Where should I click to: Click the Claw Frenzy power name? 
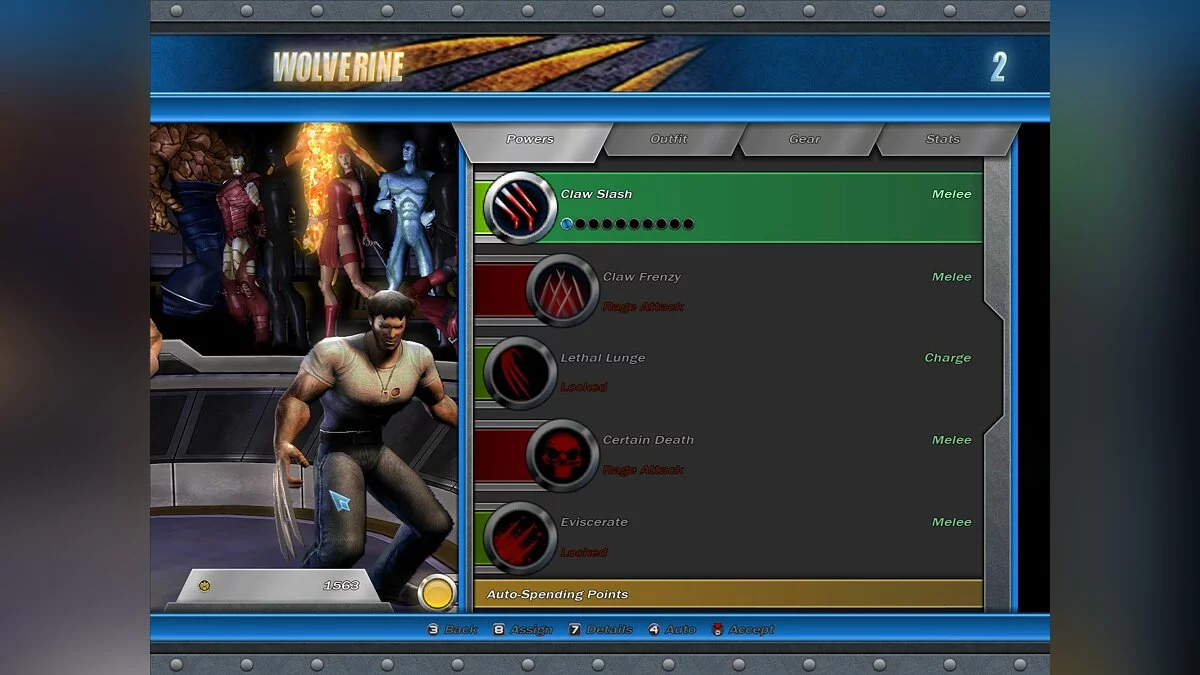pyautogui.click(x=642, y=277)
